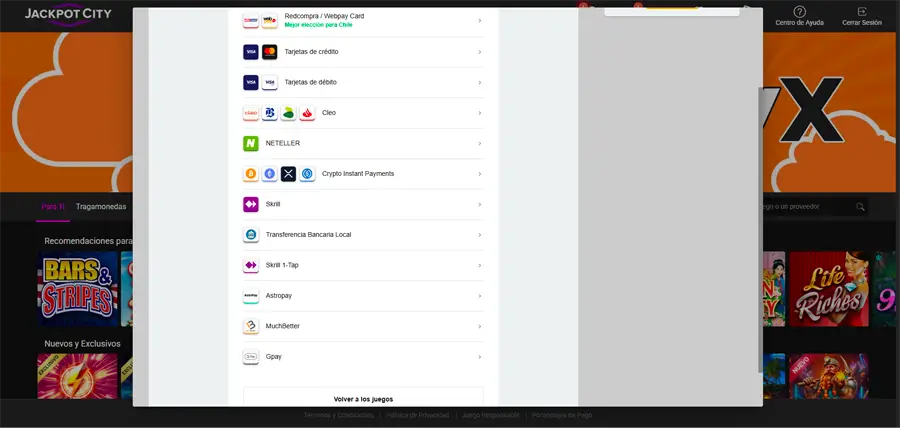Screen dimensions: 900x428
Task: Select the Tarjetas de débito label
Action: tap(311, 82)
